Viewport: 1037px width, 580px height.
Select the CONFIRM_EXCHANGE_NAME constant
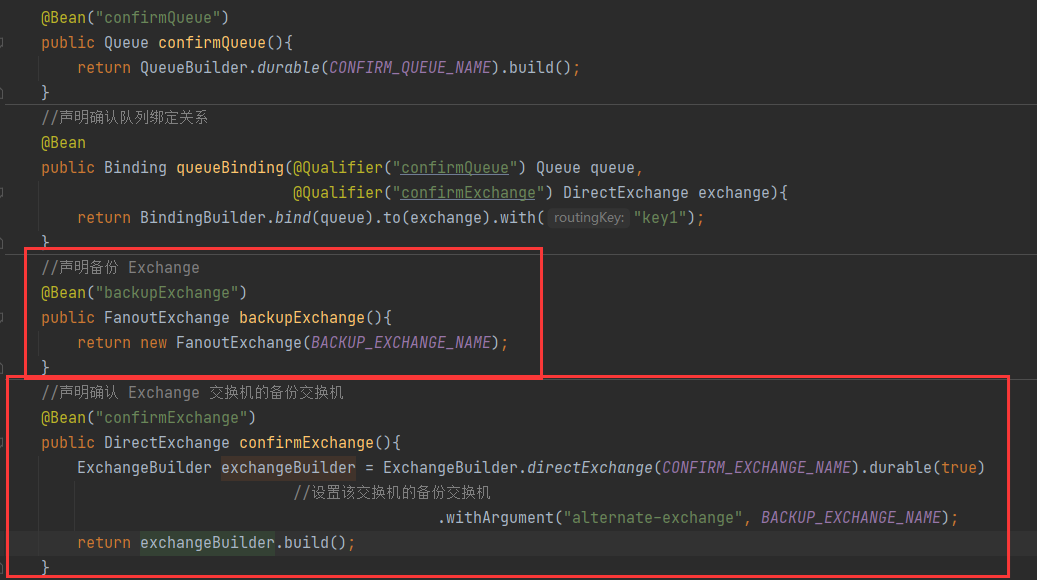click(x=757, y=468)
